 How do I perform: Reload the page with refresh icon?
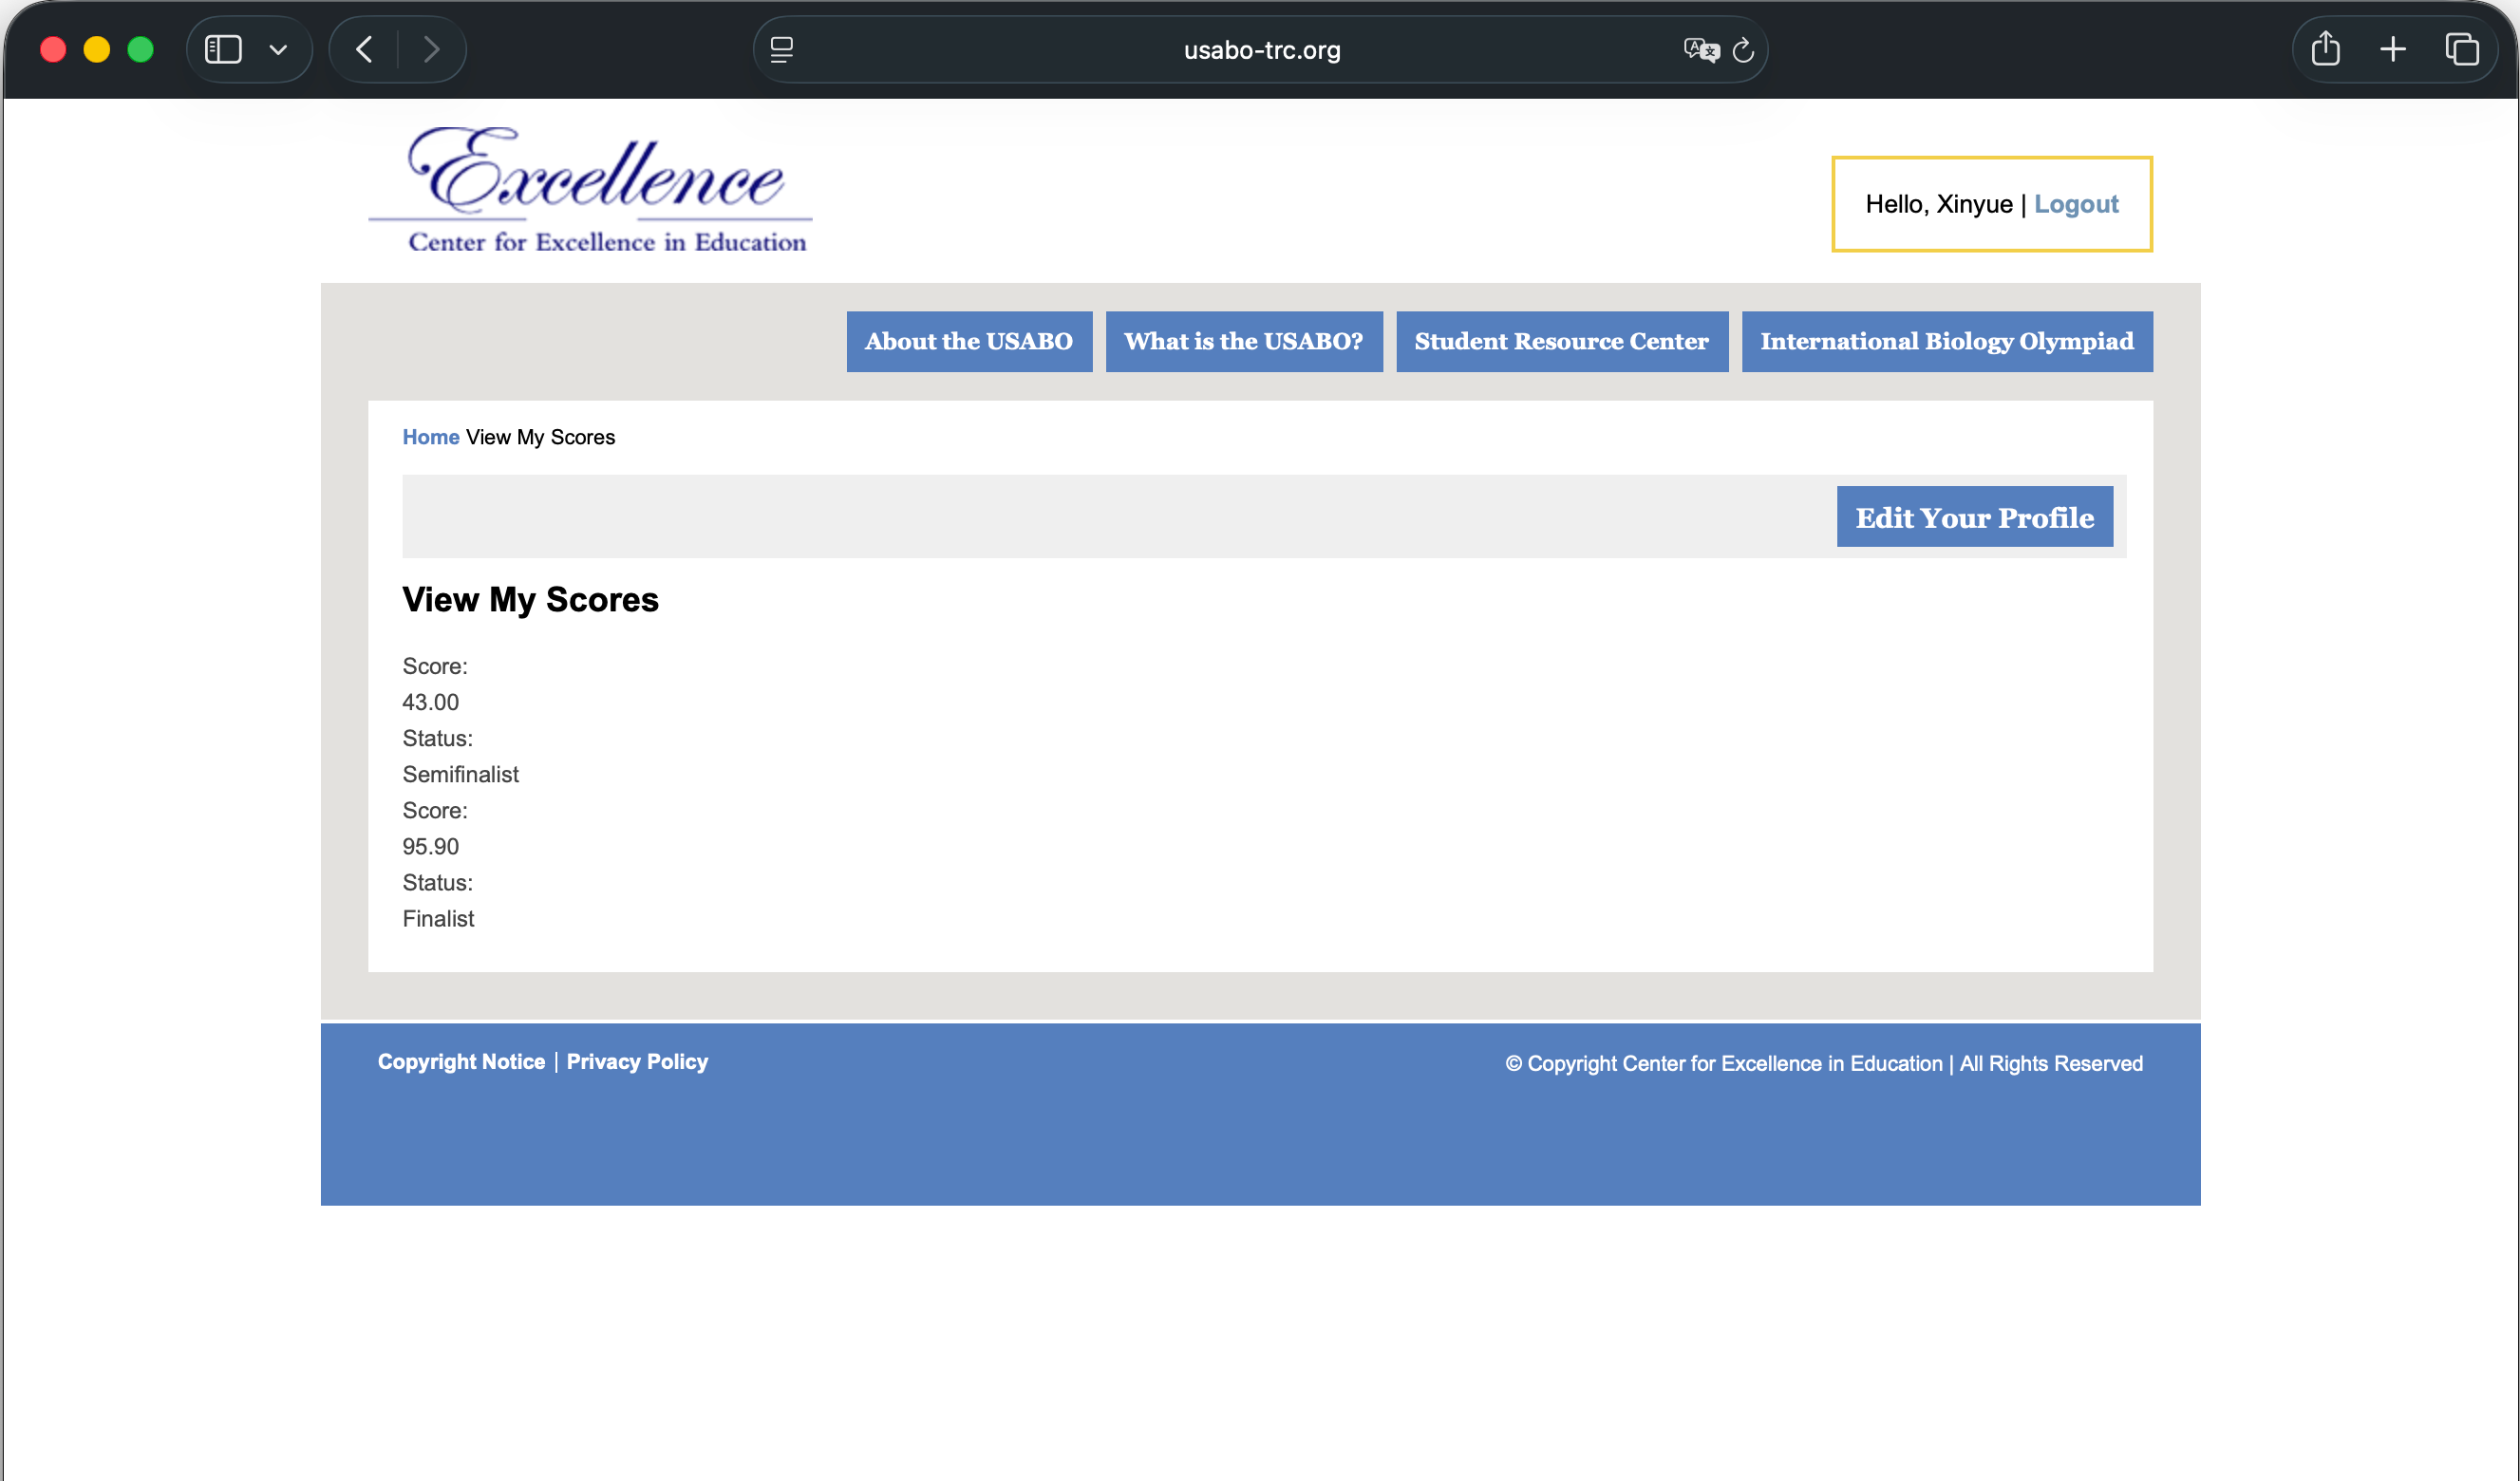tap(1743, 50)
